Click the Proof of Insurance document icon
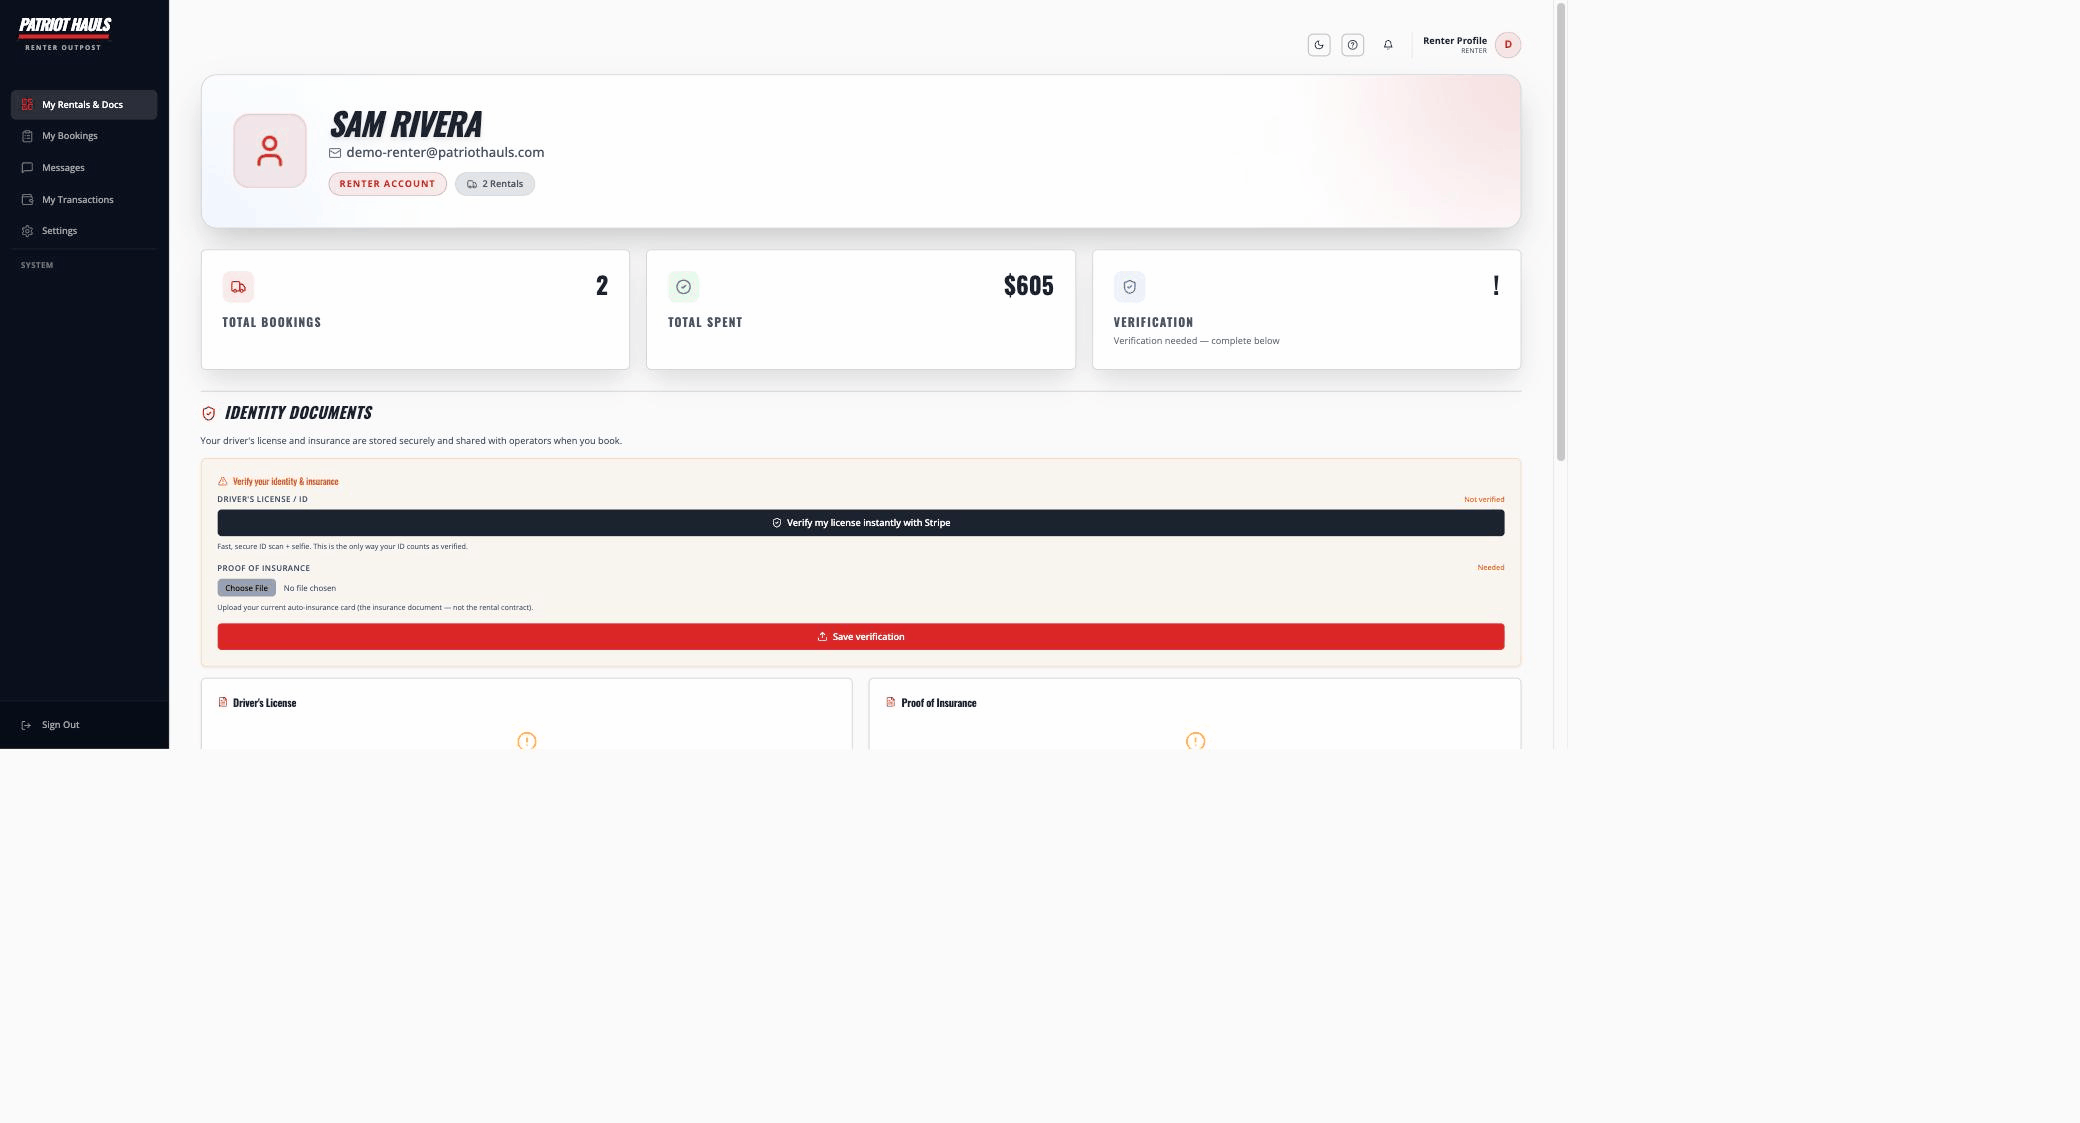Viewport: 2080px width, 1123px height. tap(890, 702)
